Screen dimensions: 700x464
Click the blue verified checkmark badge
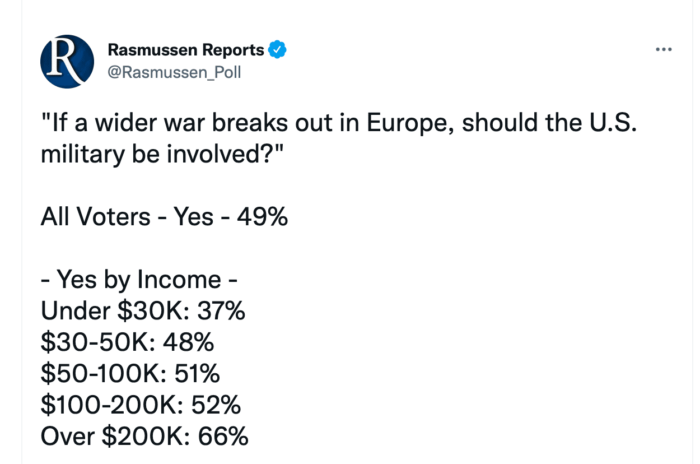pos(277,50)
